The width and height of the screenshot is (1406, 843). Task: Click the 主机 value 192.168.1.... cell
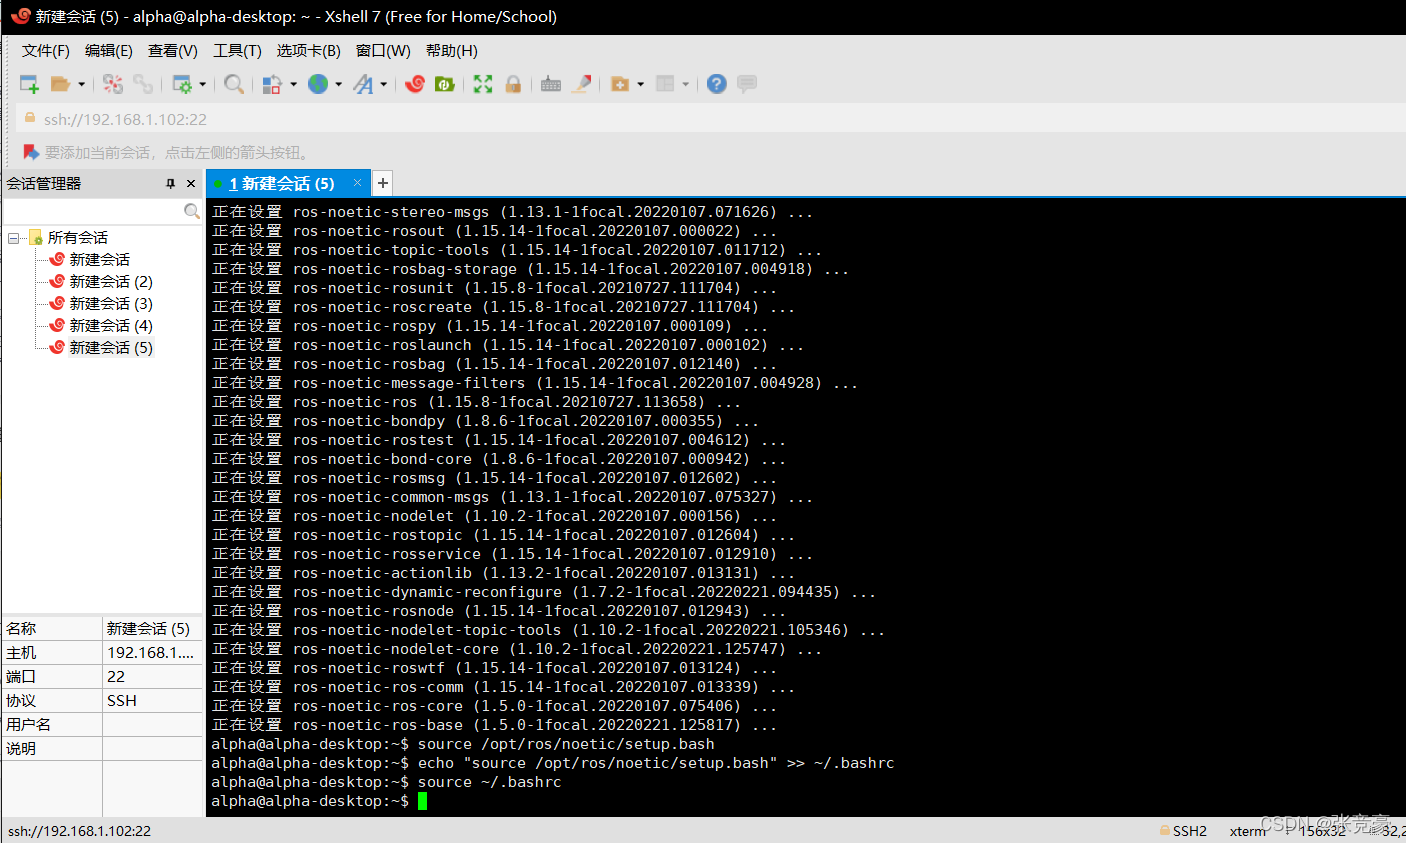tap(152, 652)
